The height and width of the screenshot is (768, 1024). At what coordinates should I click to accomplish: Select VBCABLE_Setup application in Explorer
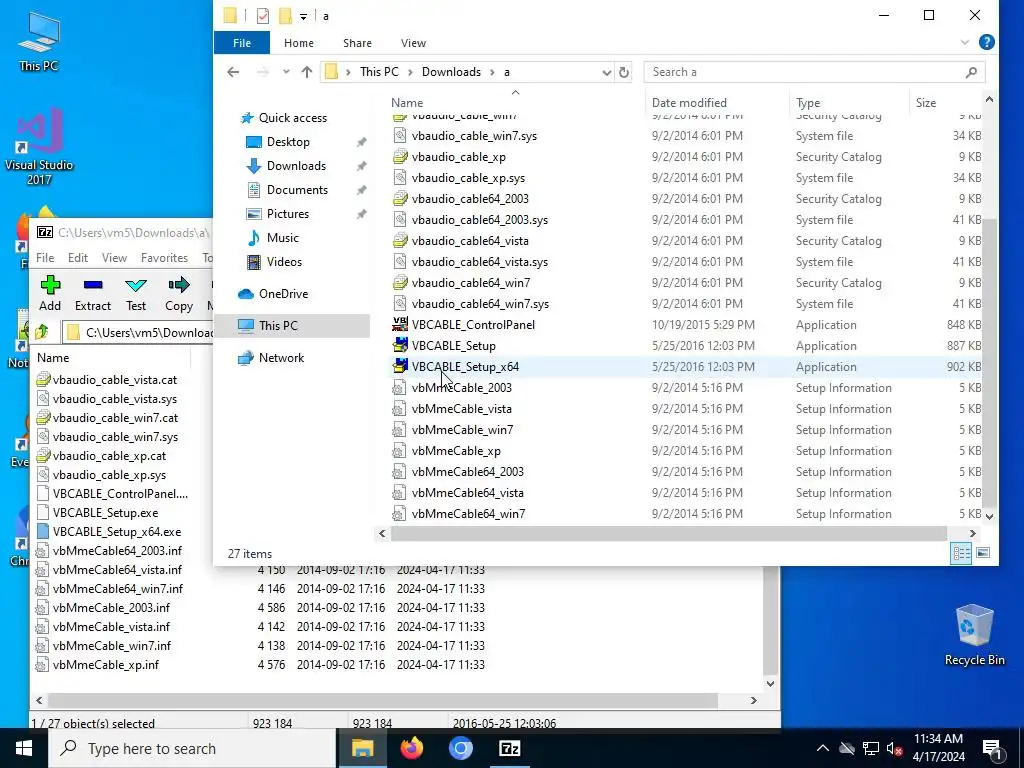click(453, 346)
